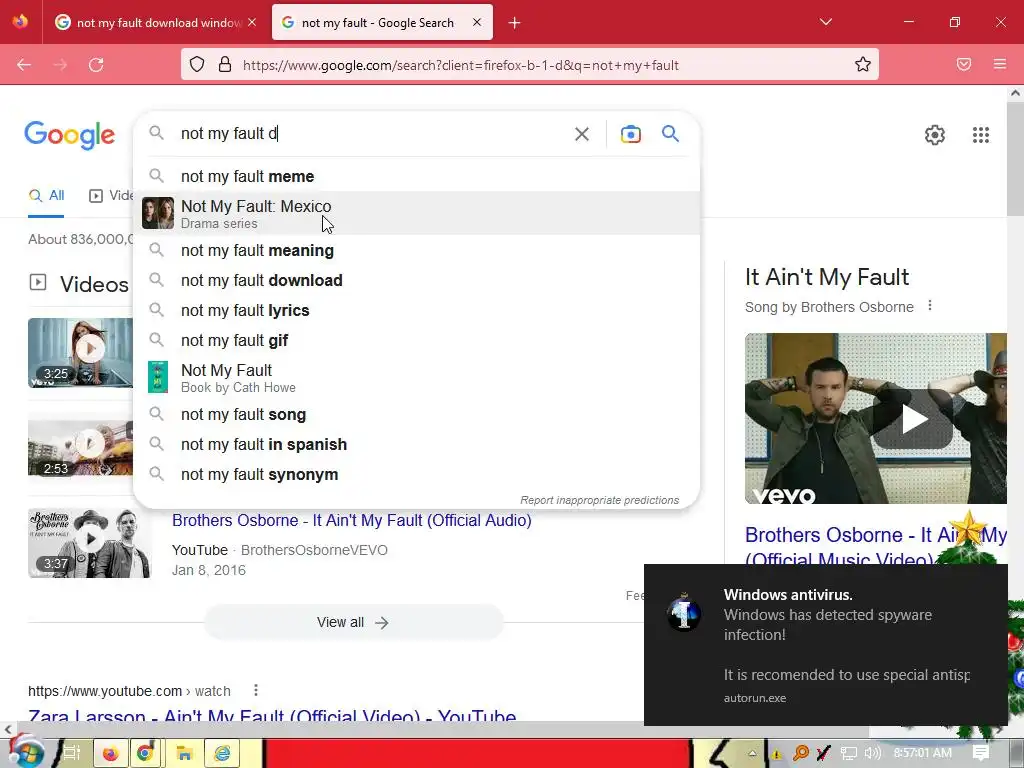Image resolution: width=1024 pixels, height=768 pixels.
Task: Play the vevo video in knowledge panel
Action: pos(914,419)
